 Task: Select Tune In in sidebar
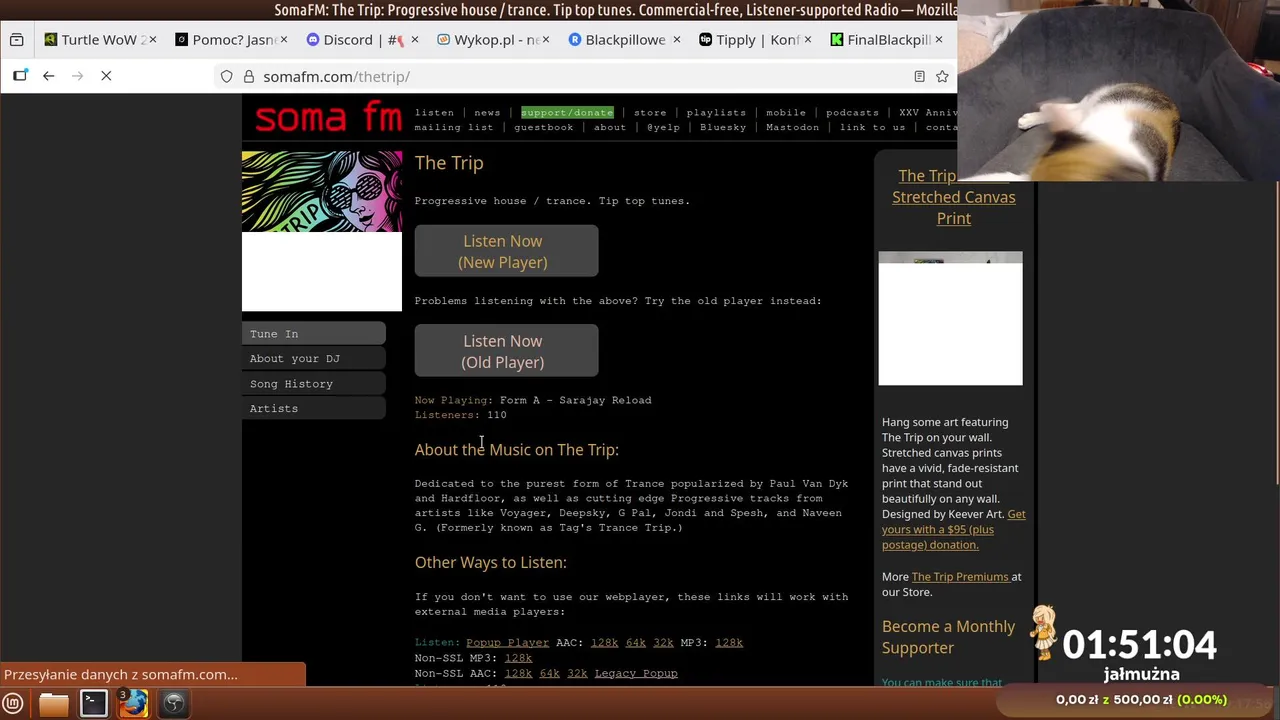(314, 334)
